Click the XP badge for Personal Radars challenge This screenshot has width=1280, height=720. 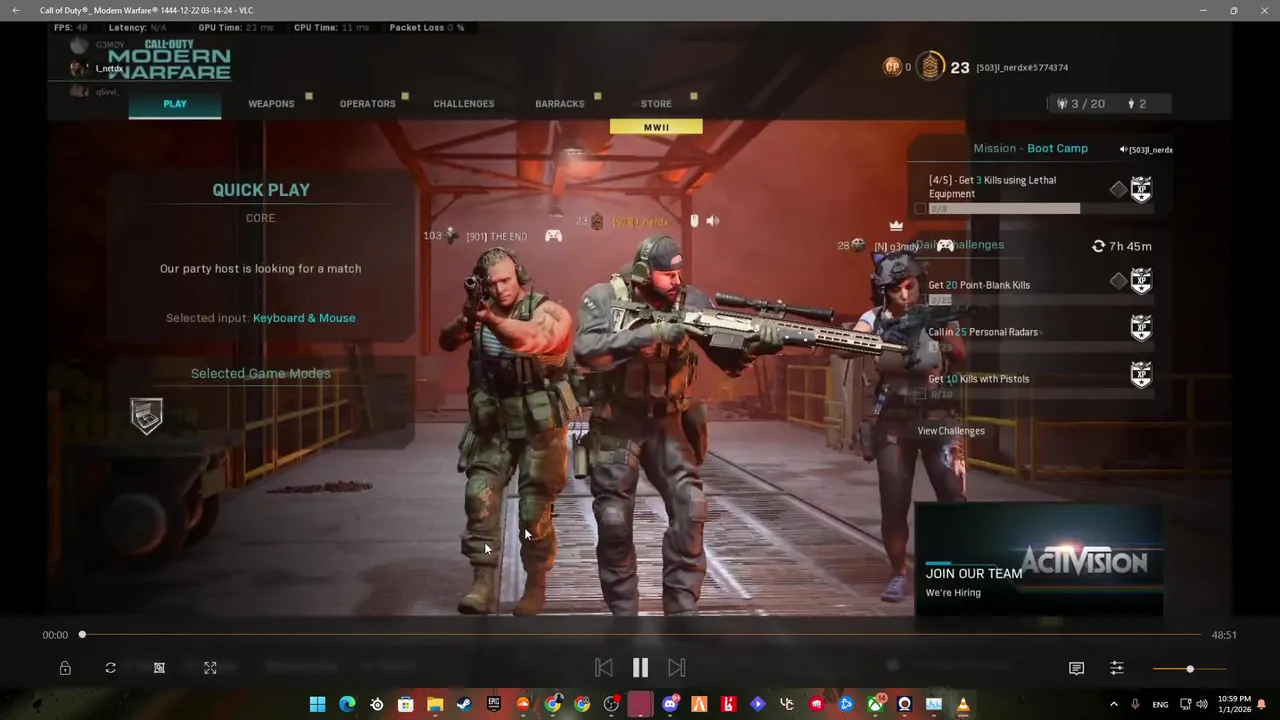[1140, 328]
